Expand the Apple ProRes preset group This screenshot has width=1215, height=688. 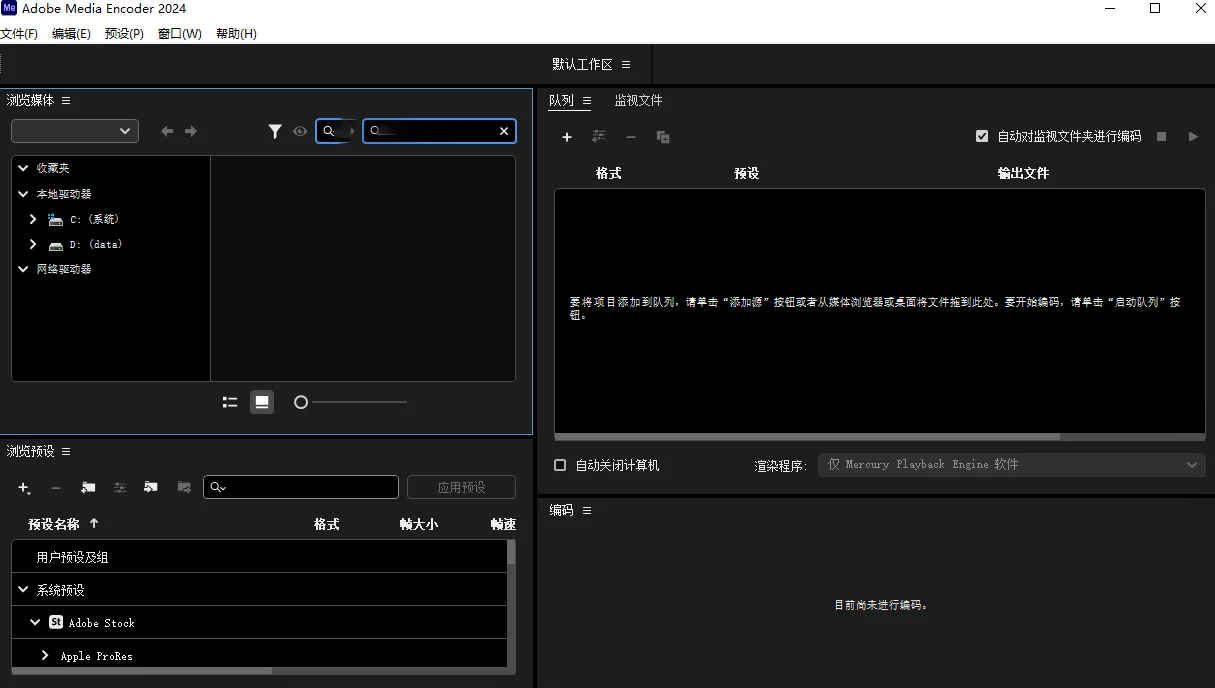coord(45,656)
